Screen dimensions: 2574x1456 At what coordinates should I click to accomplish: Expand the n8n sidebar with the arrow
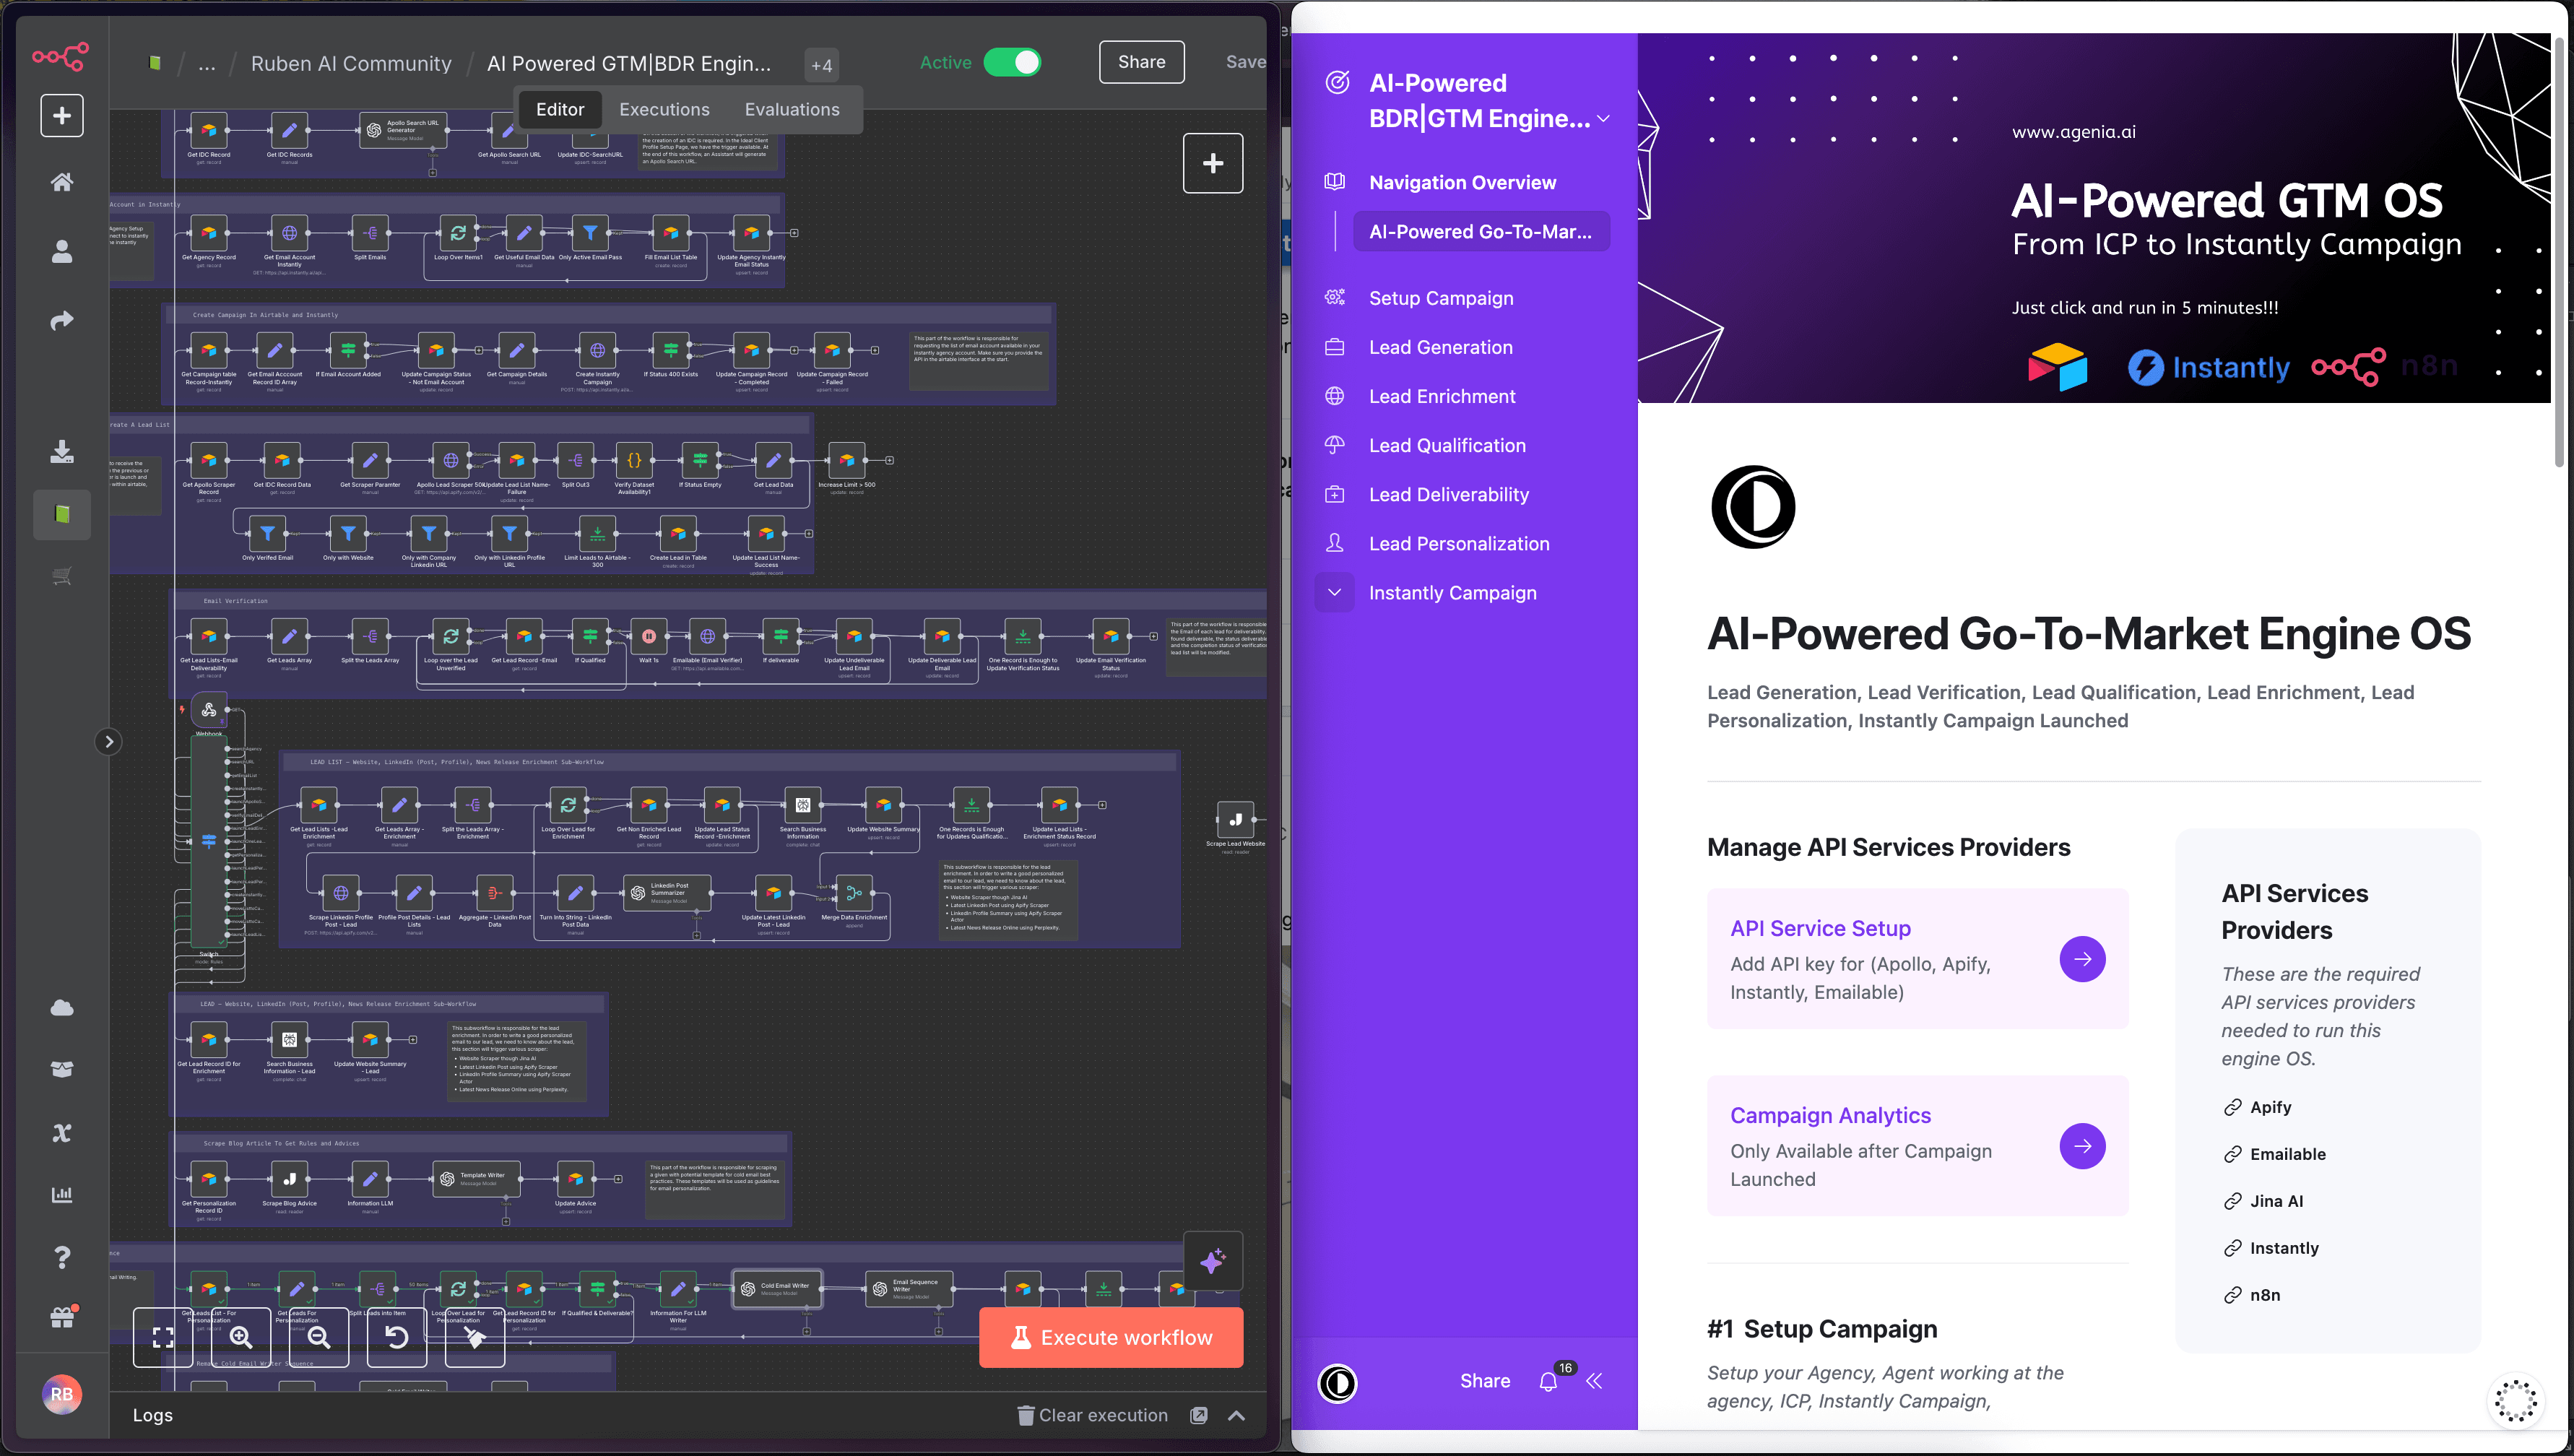[x=109, y=742]
